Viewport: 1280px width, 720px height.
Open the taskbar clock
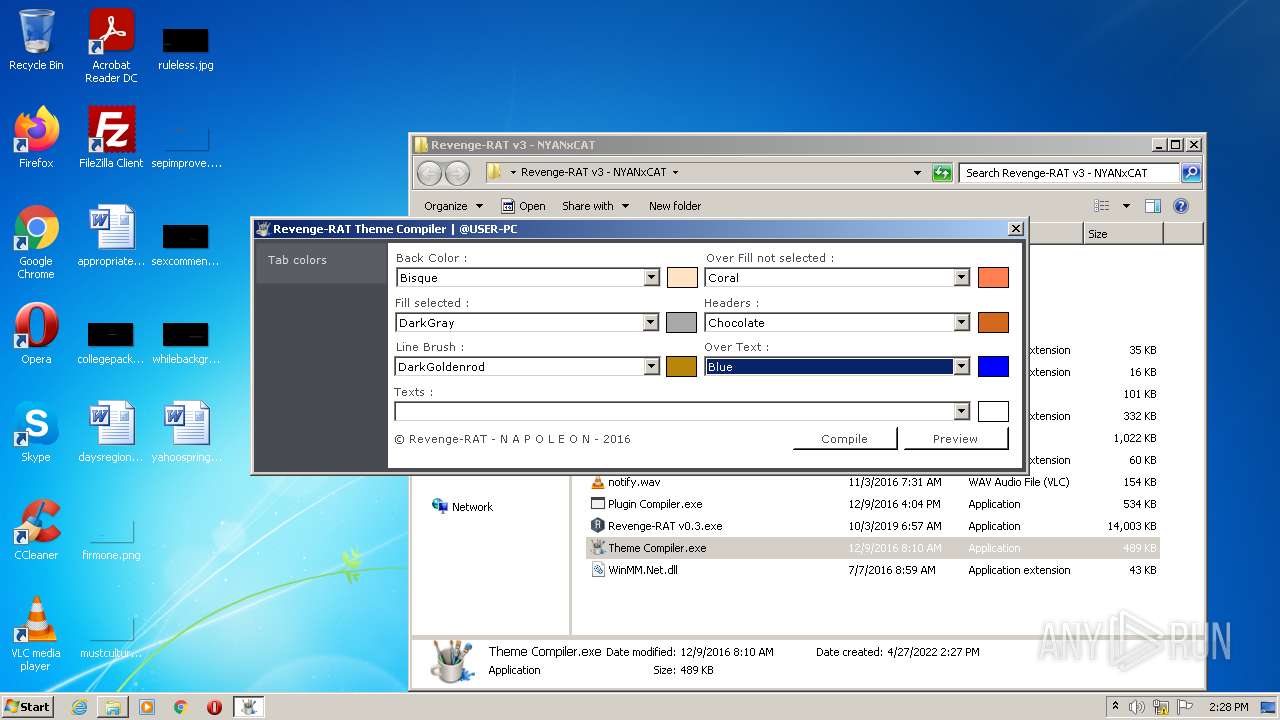pyautogui.click(x=1228, y=707)
